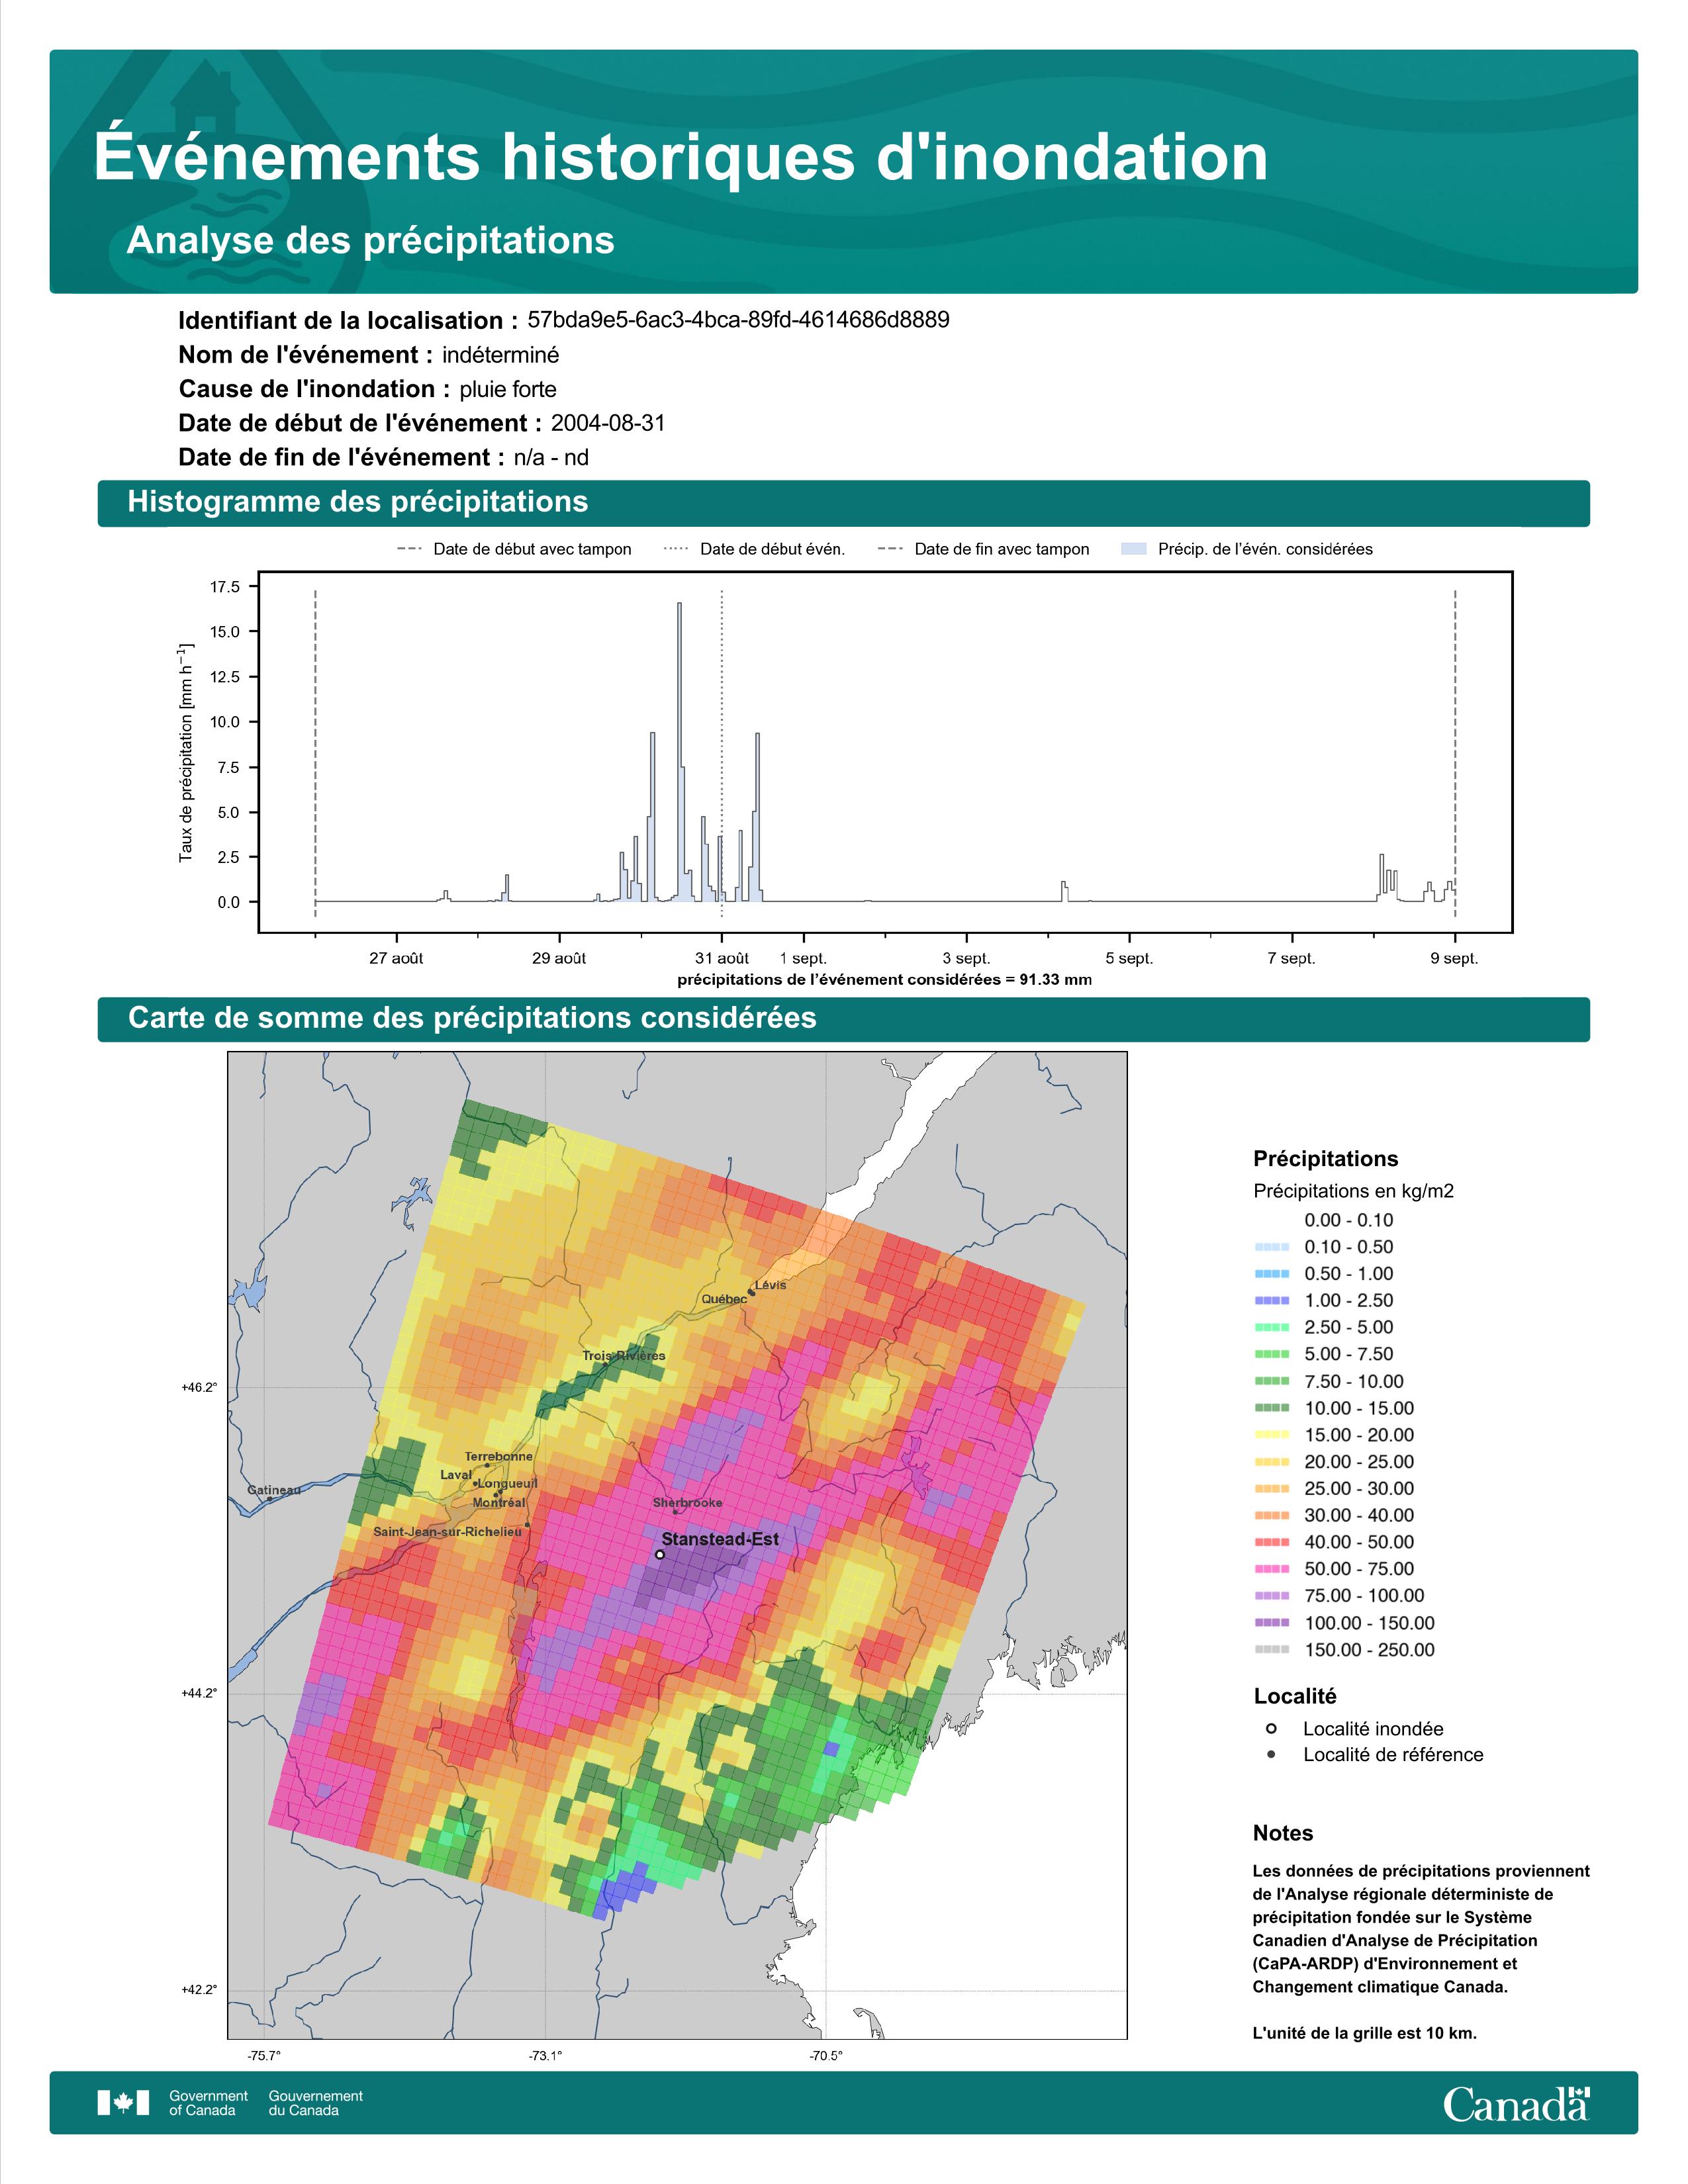Click the 'Montréal' label on the map

[x=499, y=1503]
